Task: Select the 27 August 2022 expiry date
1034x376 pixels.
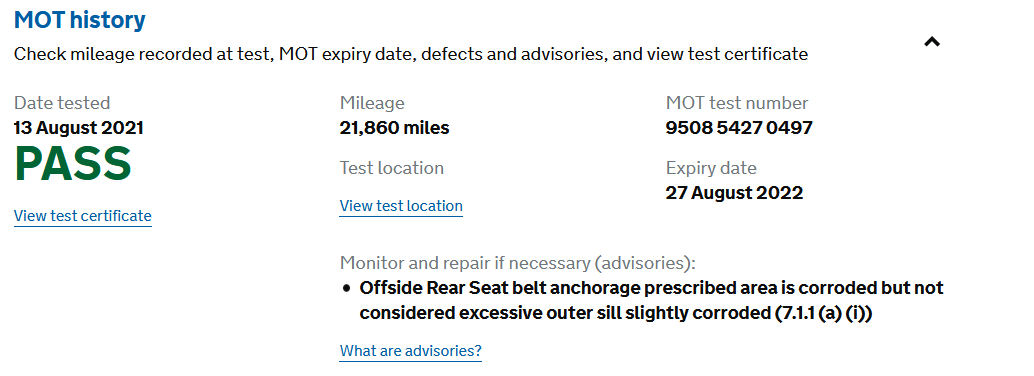Action: [734, 193]
